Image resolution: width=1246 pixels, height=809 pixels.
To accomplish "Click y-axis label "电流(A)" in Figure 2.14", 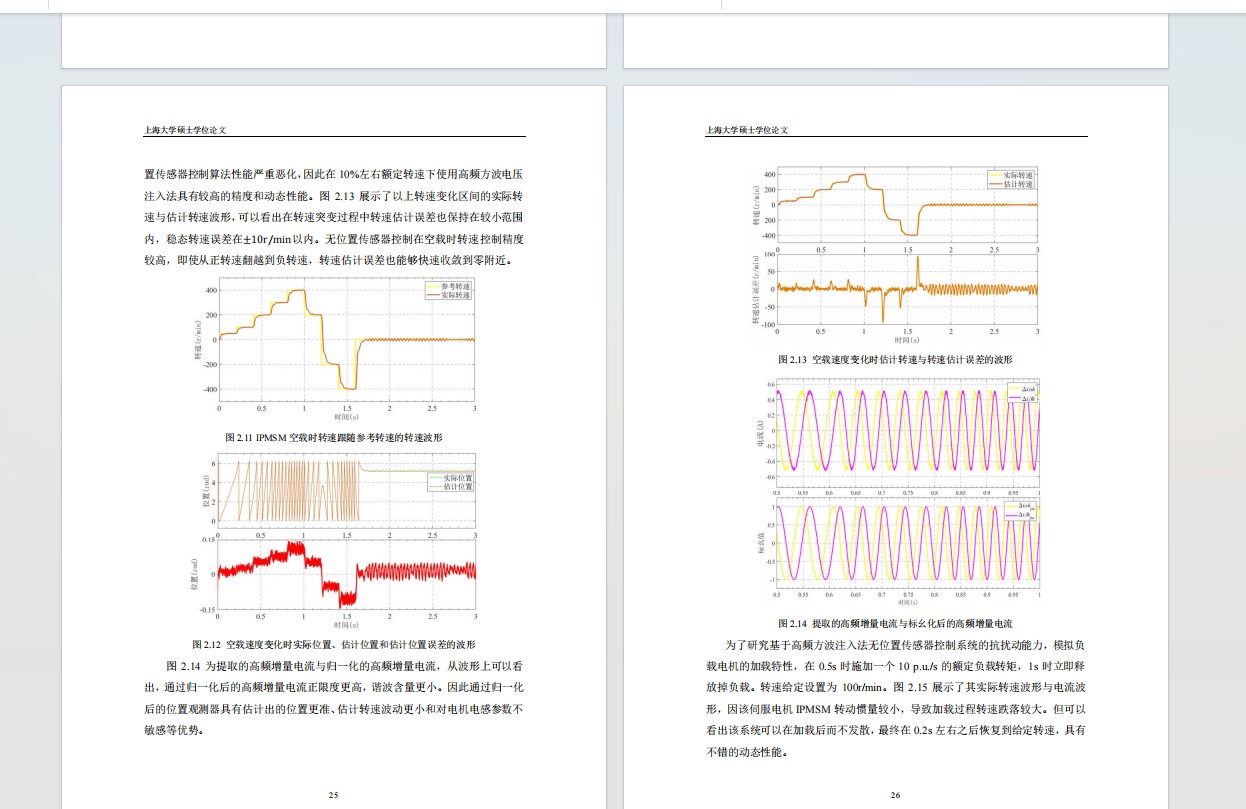I will point(759,431).
